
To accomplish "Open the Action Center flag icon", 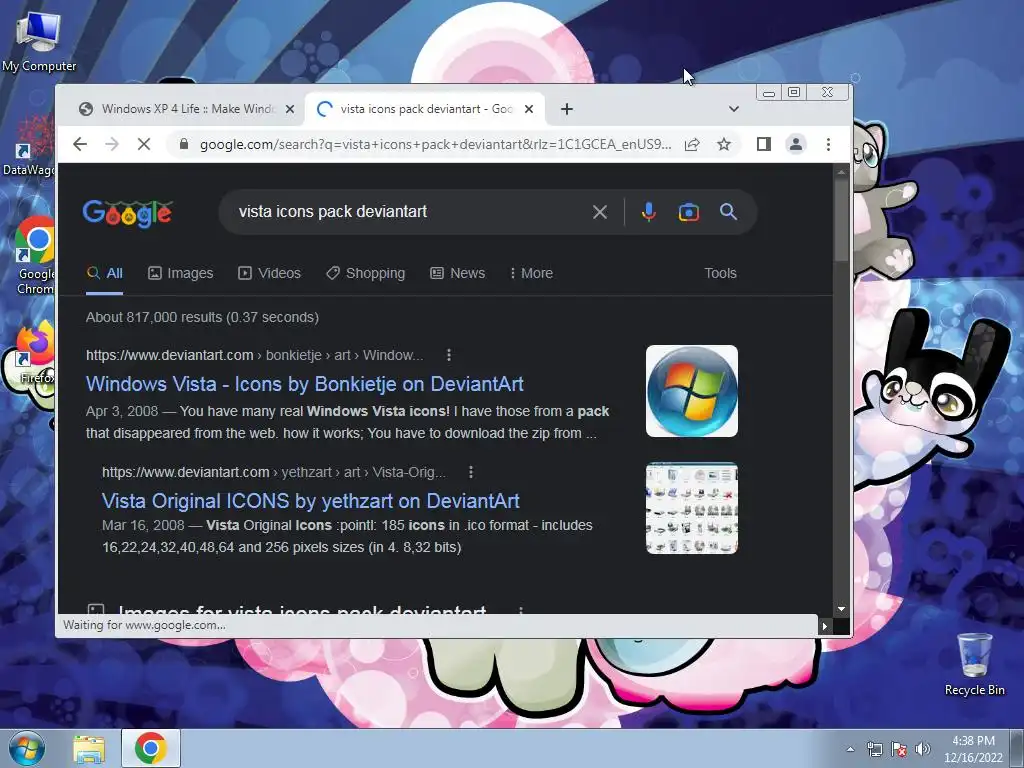I will point(899,749).
